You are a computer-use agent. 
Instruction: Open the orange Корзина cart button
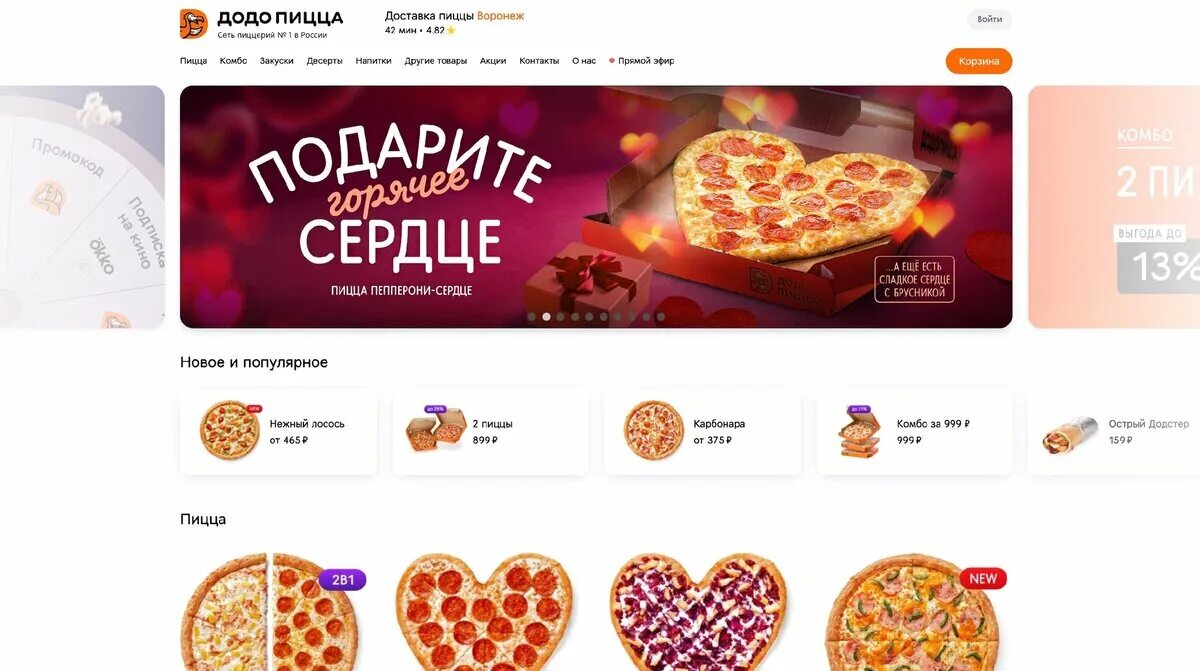click(978, 61)
